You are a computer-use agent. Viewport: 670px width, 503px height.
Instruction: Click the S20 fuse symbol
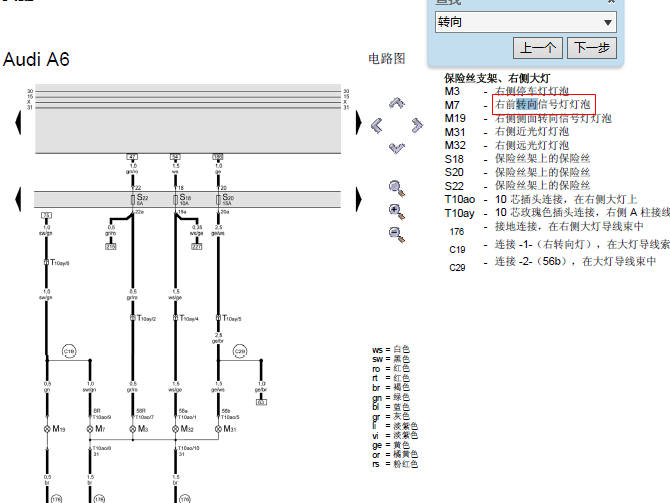pyautogui.click(x=218, y=199)
